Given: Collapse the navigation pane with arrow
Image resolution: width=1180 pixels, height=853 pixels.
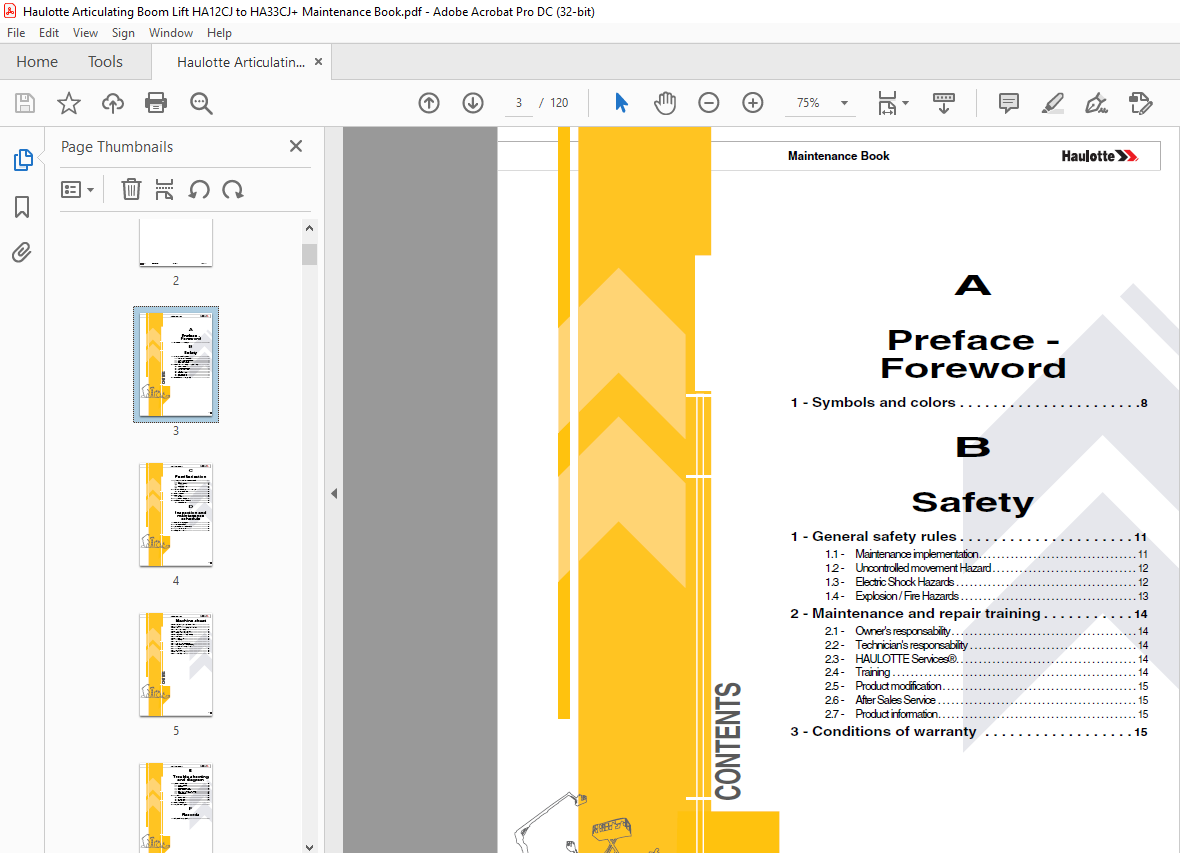Looking at the screenshot, I should pyautogui.click(x=334, y=494).
